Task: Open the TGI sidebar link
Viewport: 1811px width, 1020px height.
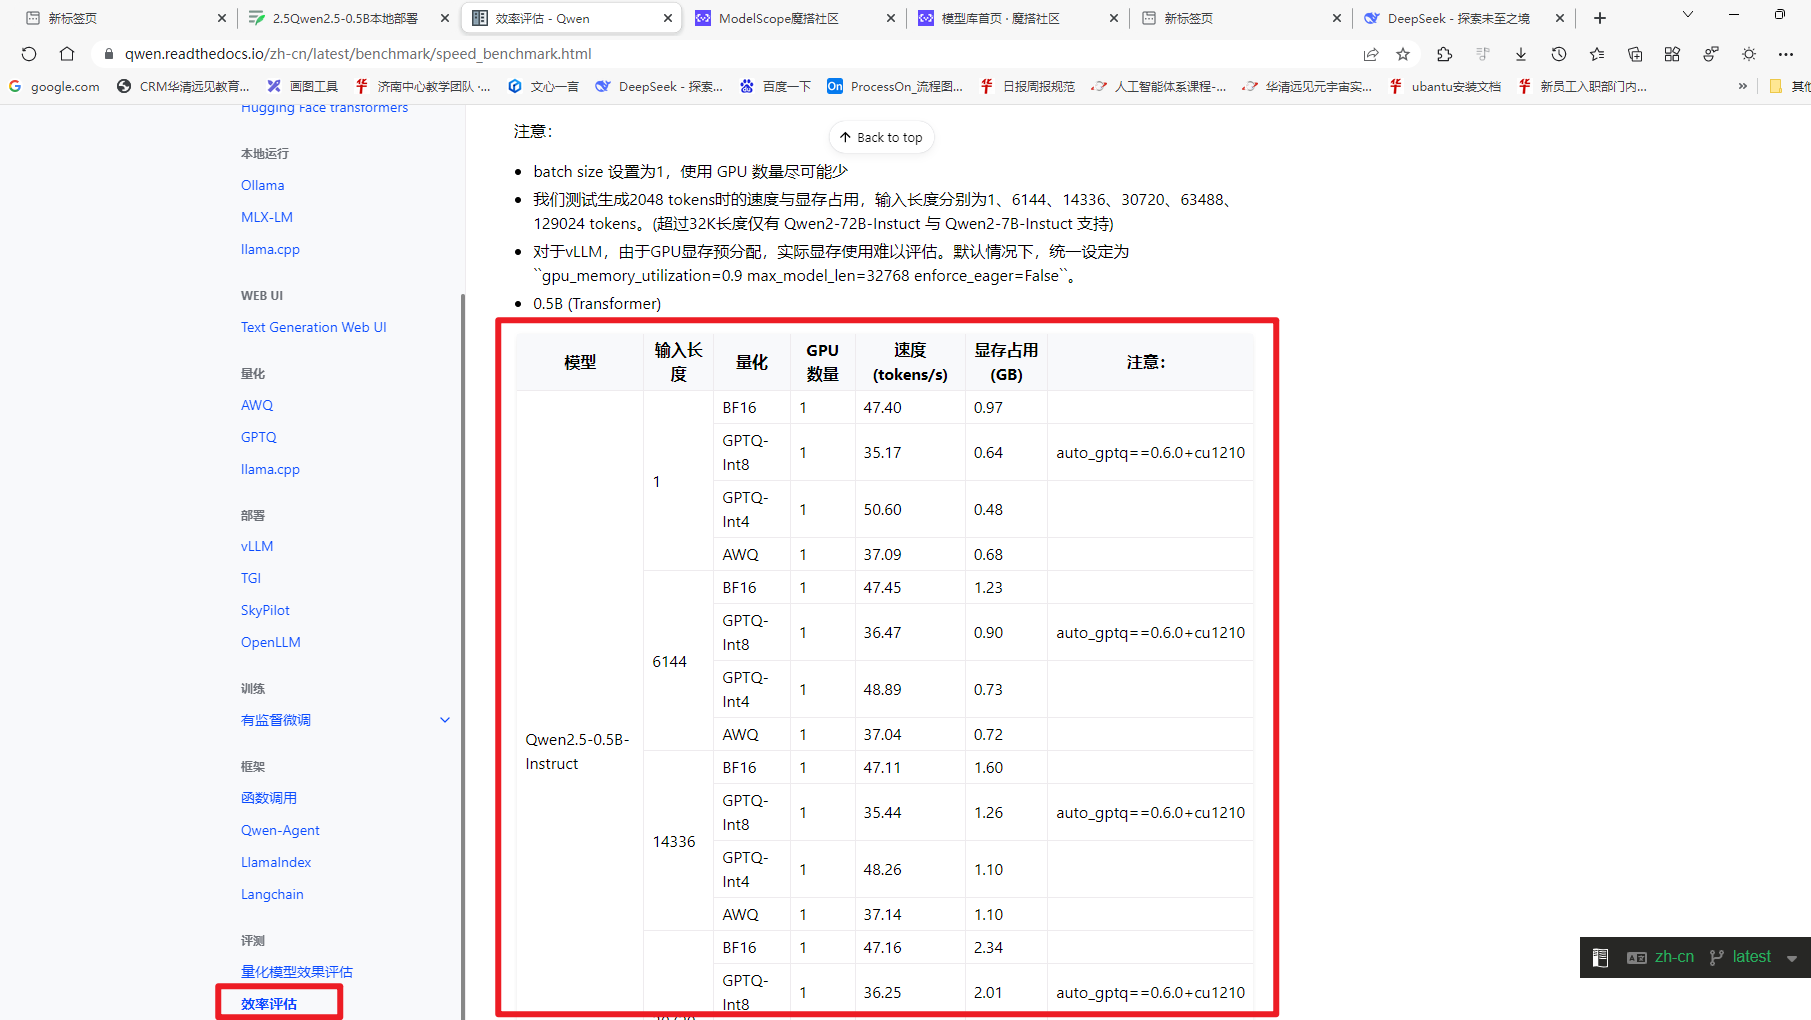Action: pos(251,578)
